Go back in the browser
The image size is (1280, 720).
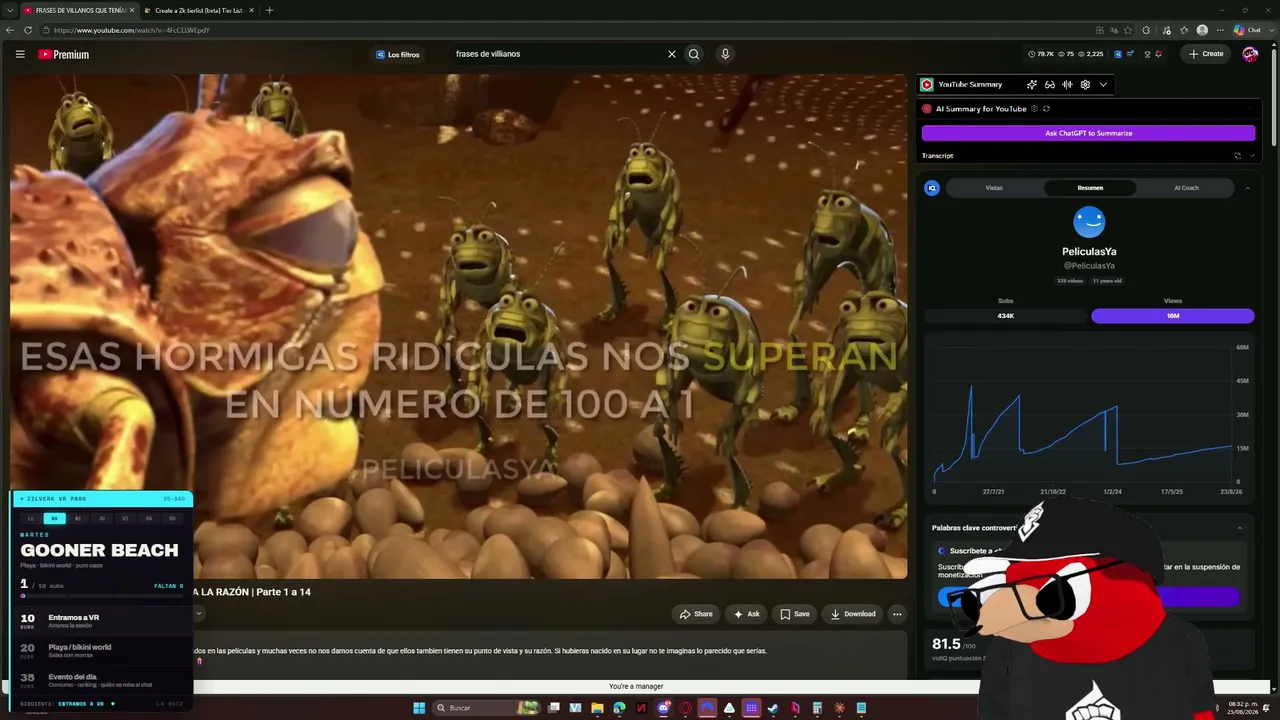click(10, 30)
